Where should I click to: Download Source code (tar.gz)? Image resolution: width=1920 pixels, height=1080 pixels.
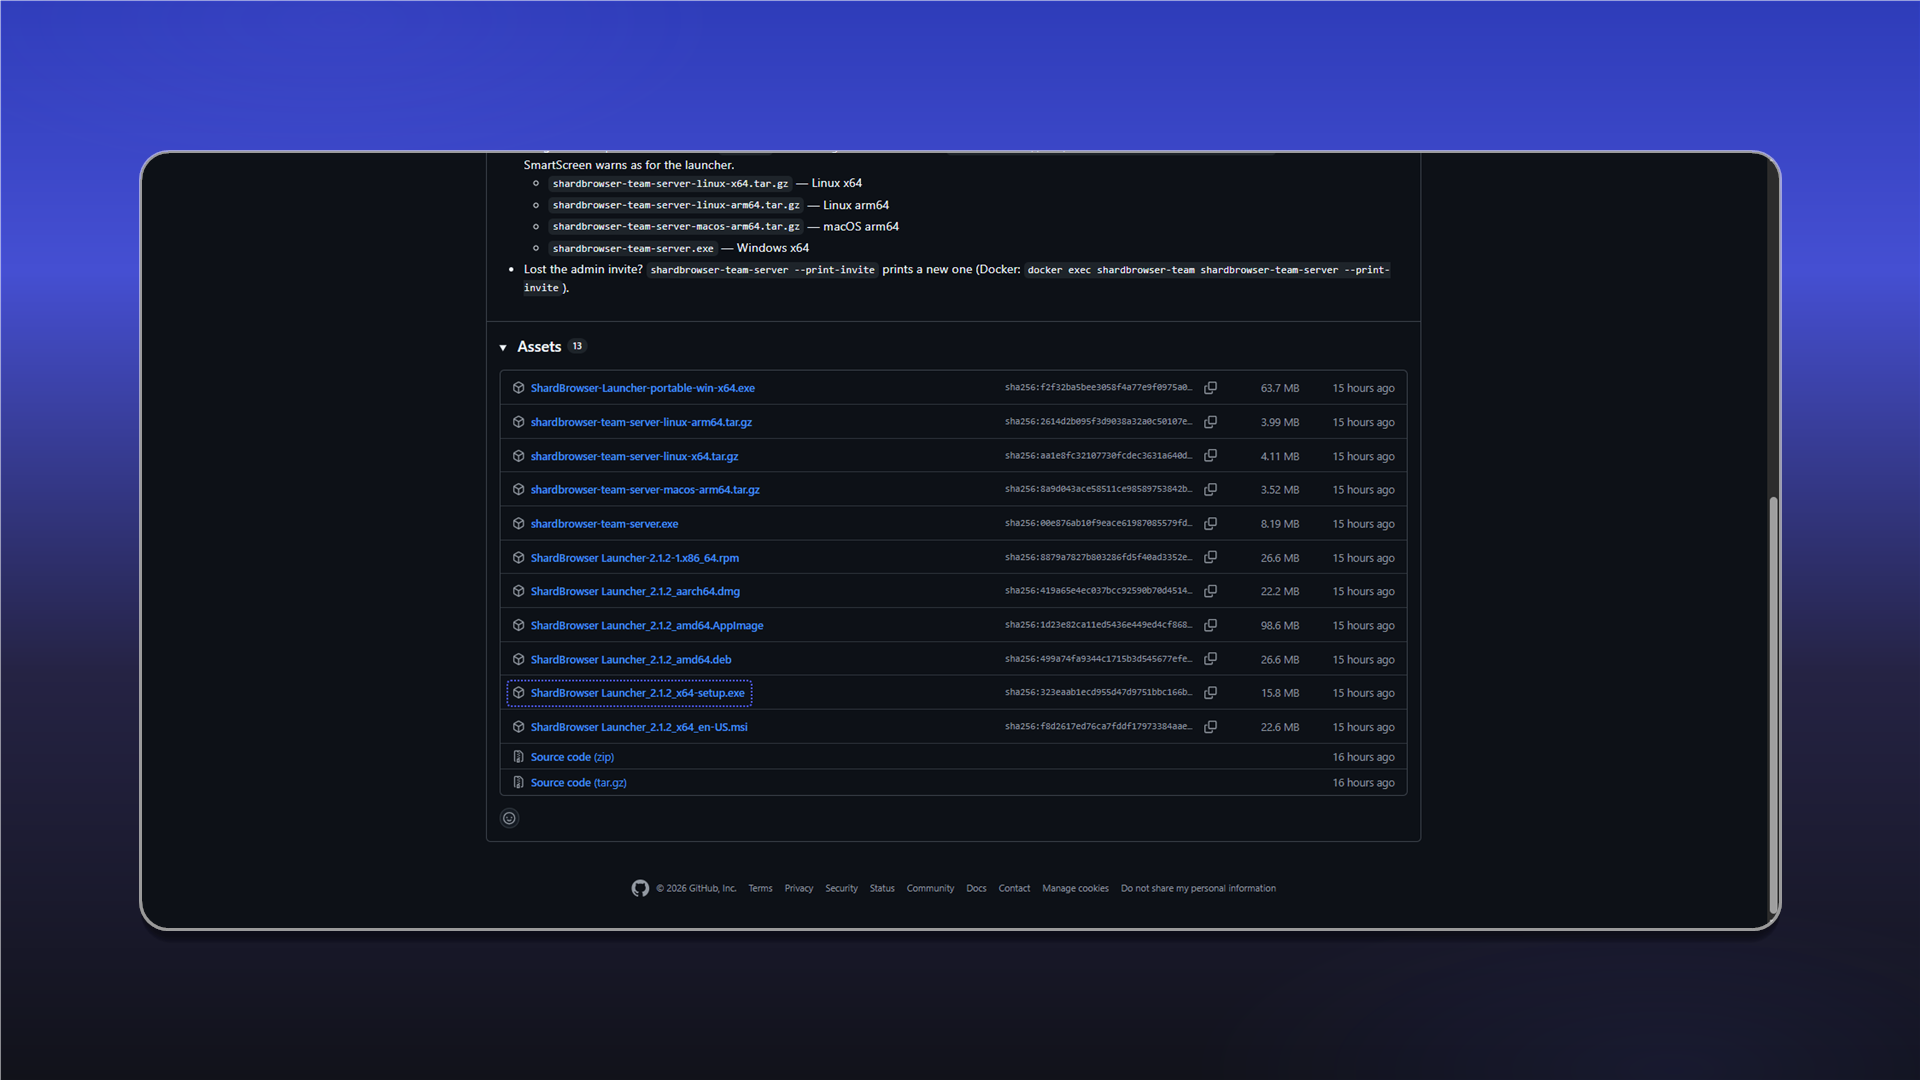coord(578,783)
